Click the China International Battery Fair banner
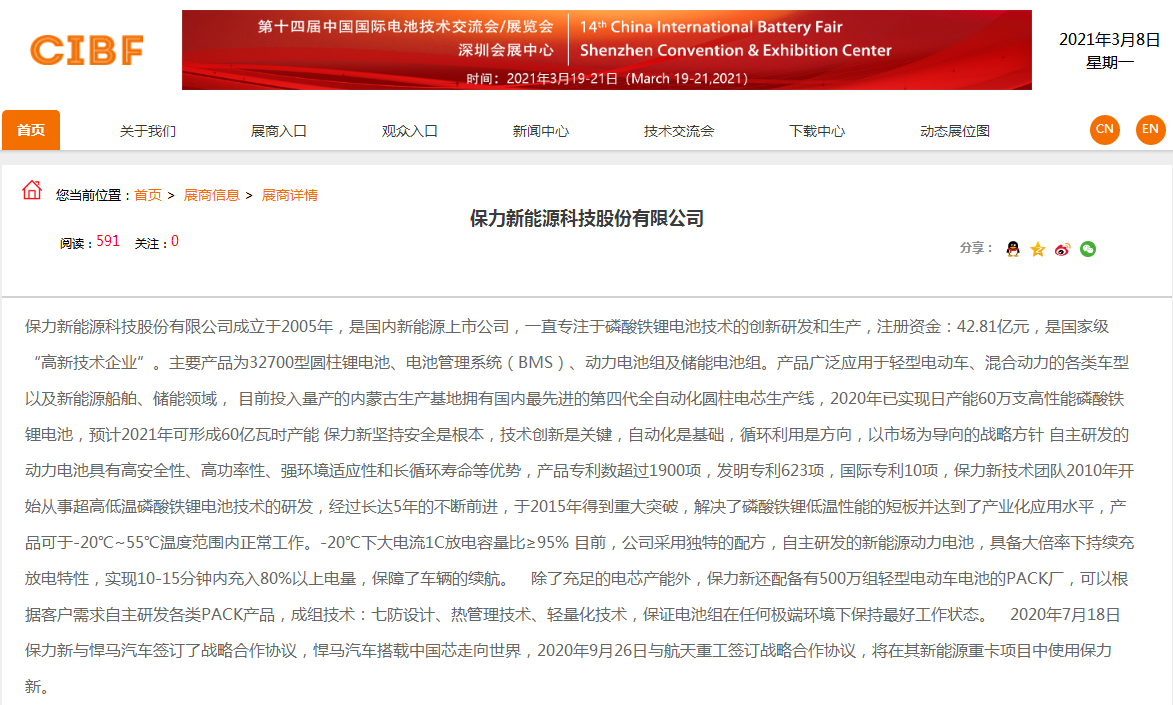Screen dimensions: 1173x705 pos(607,50)
